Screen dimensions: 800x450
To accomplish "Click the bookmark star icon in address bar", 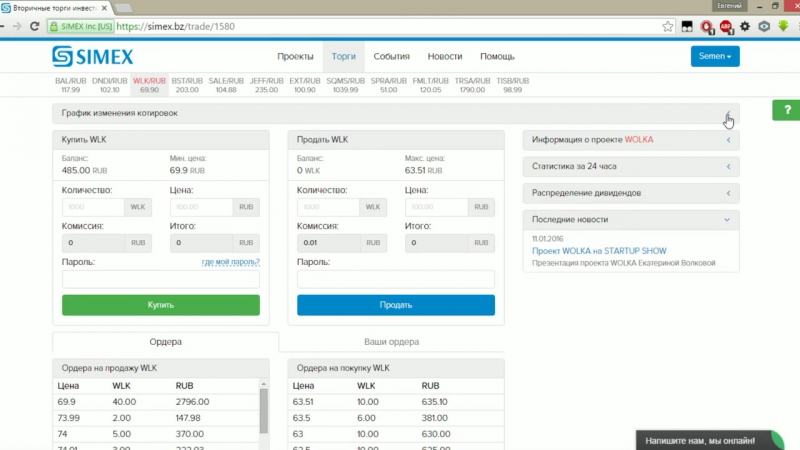I will [667, 27].
